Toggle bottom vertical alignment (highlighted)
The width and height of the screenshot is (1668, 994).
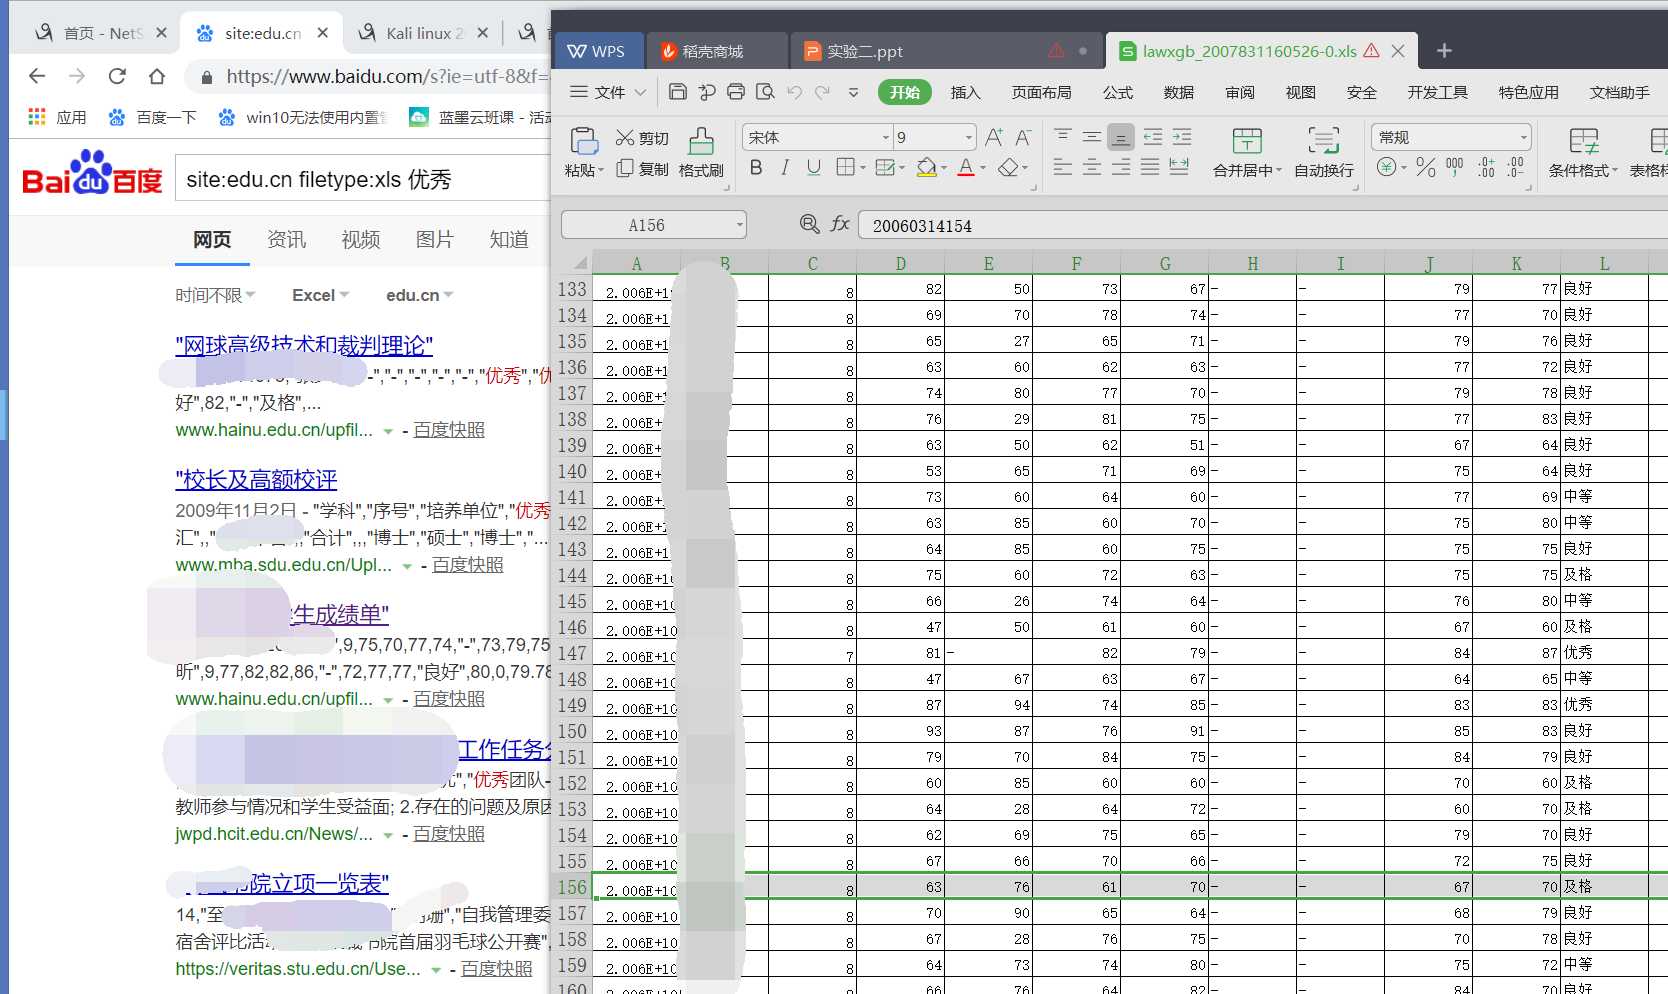1121,137
